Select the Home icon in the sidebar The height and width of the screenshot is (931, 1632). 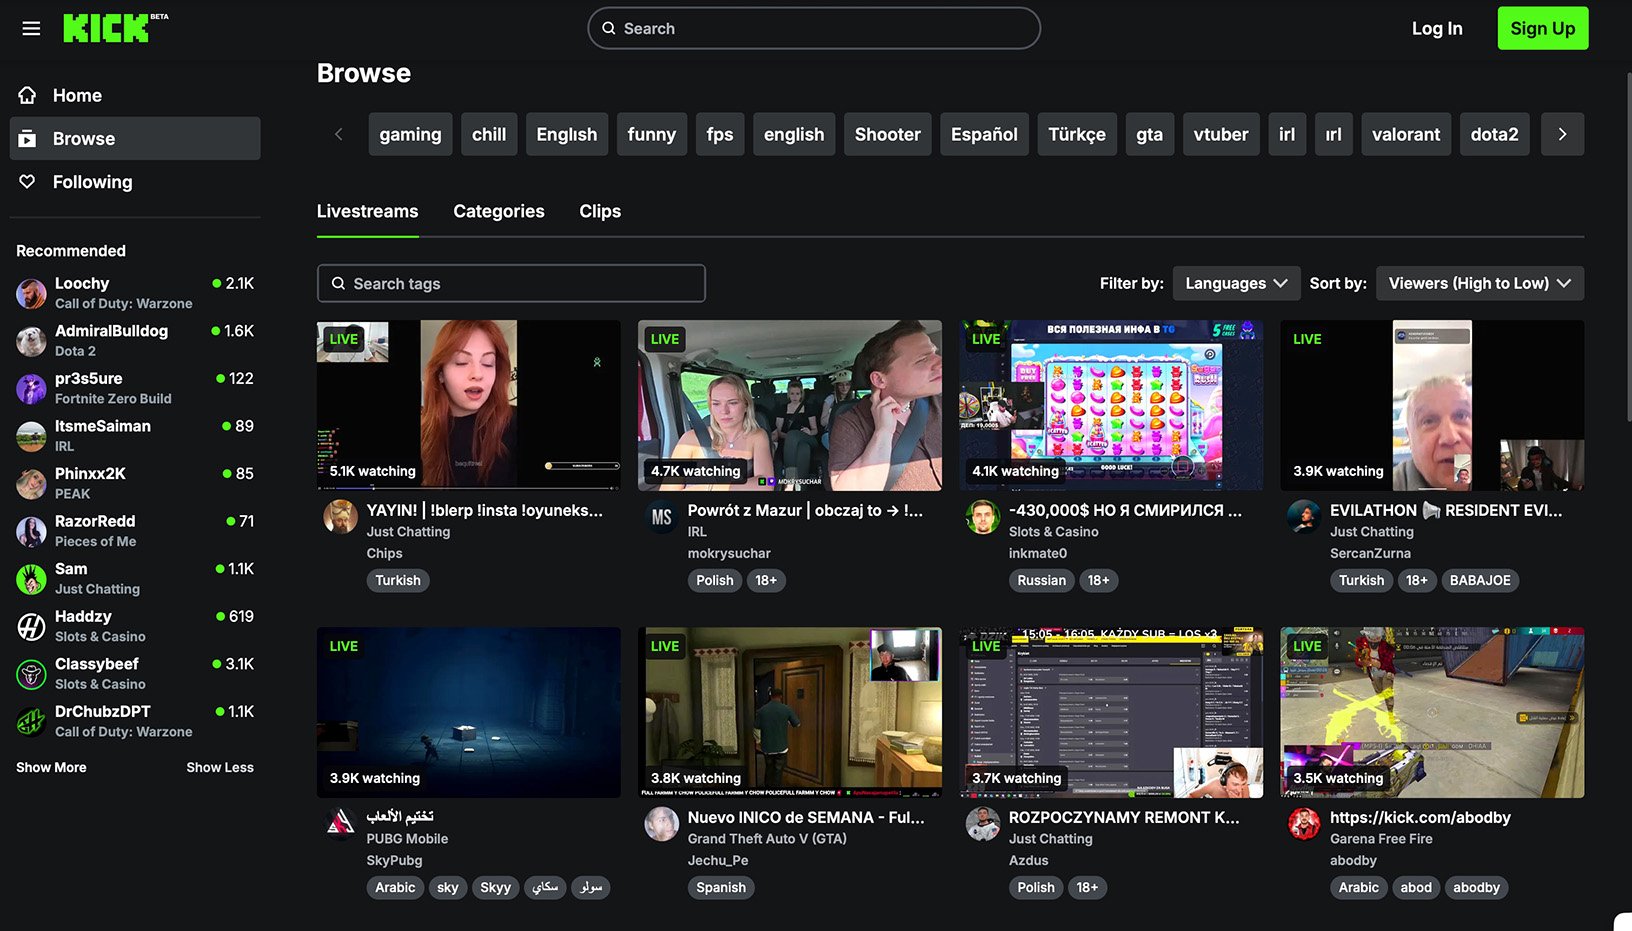pyautogui.click(x=26, y=95)
